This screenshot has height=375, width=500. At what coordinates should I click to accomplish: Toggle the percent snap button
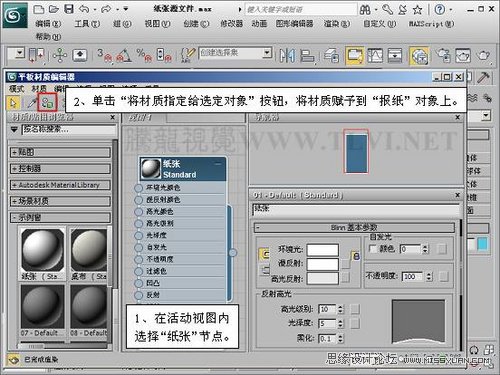tap(144, 55)
